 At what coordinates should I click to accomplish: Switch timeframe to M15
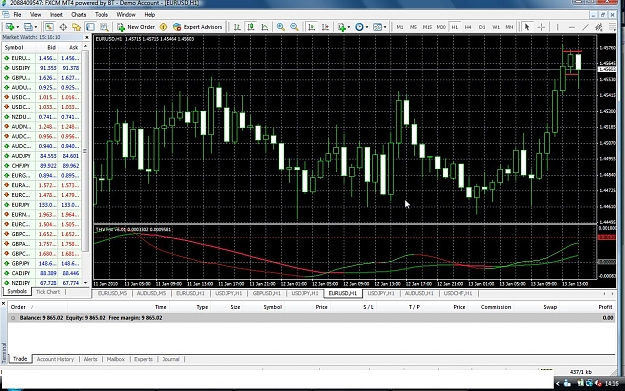click(x=427, y=27)
